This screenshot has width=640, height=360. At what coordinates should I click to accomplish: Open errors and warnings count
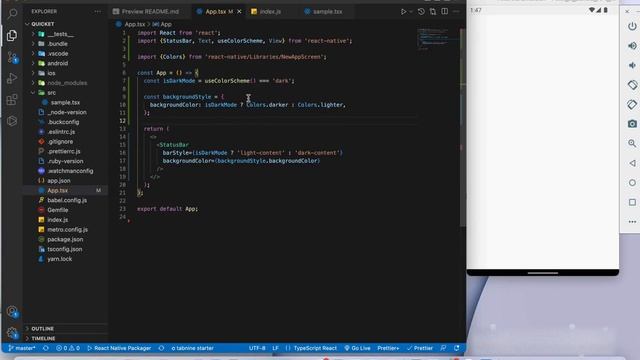pos(68,348)
